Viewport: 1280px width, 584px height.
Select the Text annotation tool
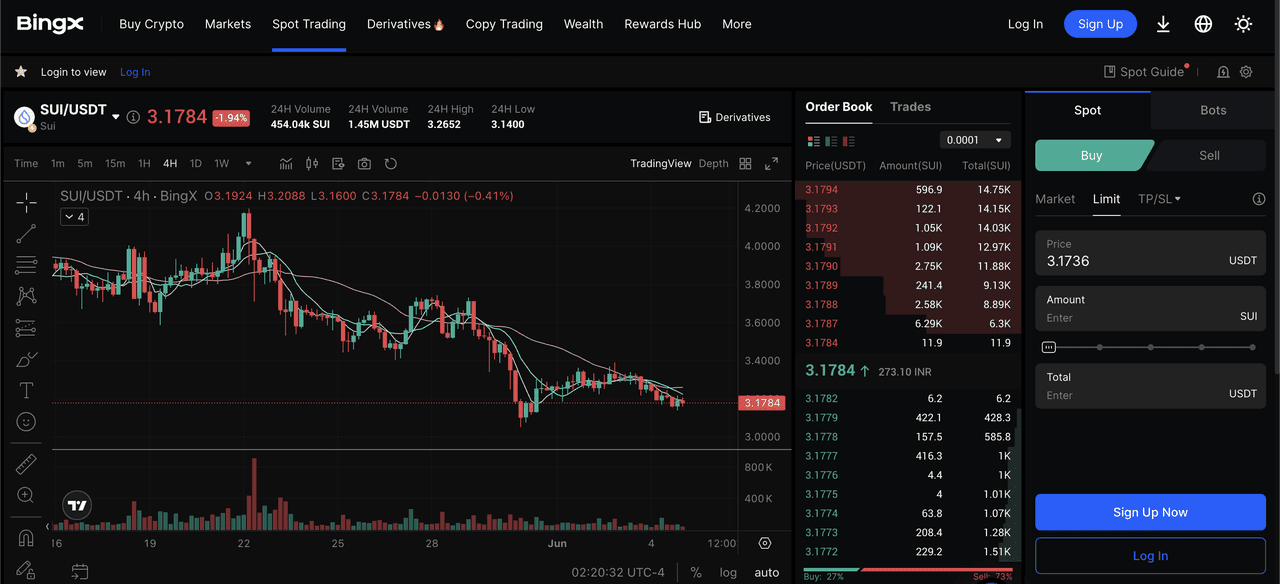coord(26,390)
